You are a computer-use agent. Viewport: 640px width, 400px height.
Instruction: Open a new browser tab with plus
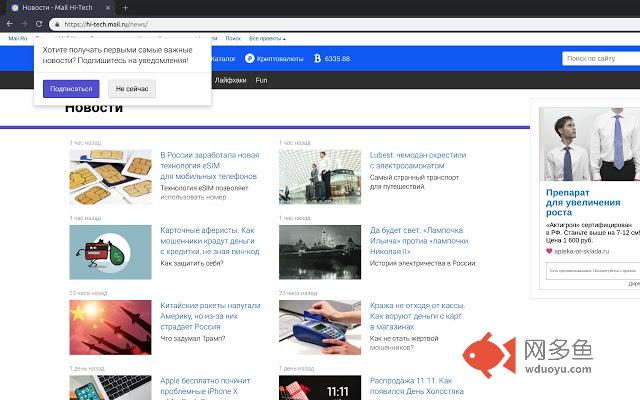click(x=125, y=7)
